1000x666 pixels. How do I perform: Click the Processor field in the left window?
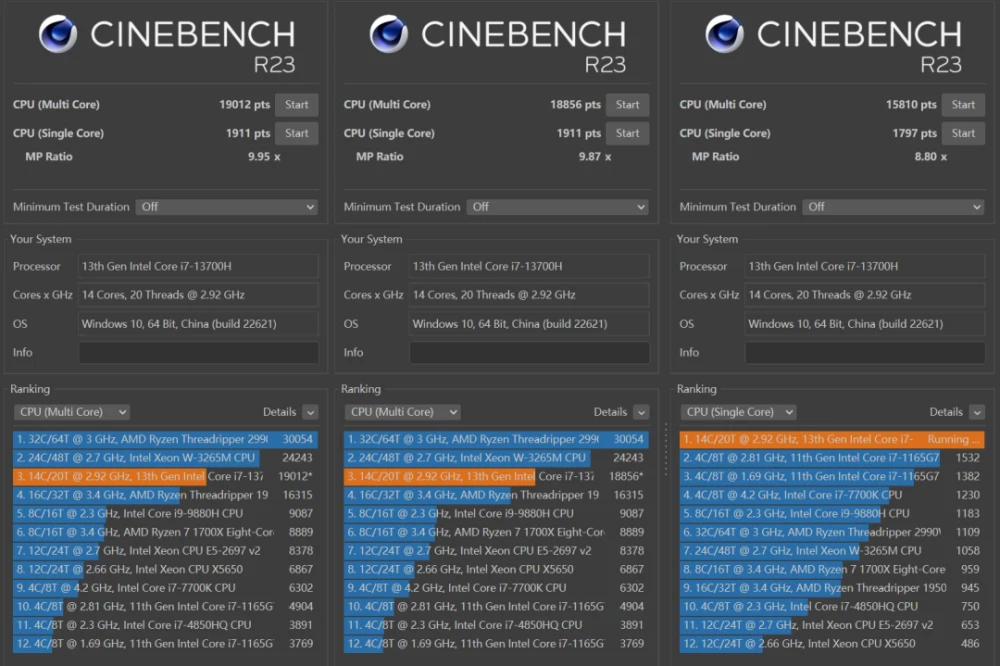(x=198, y=267)
